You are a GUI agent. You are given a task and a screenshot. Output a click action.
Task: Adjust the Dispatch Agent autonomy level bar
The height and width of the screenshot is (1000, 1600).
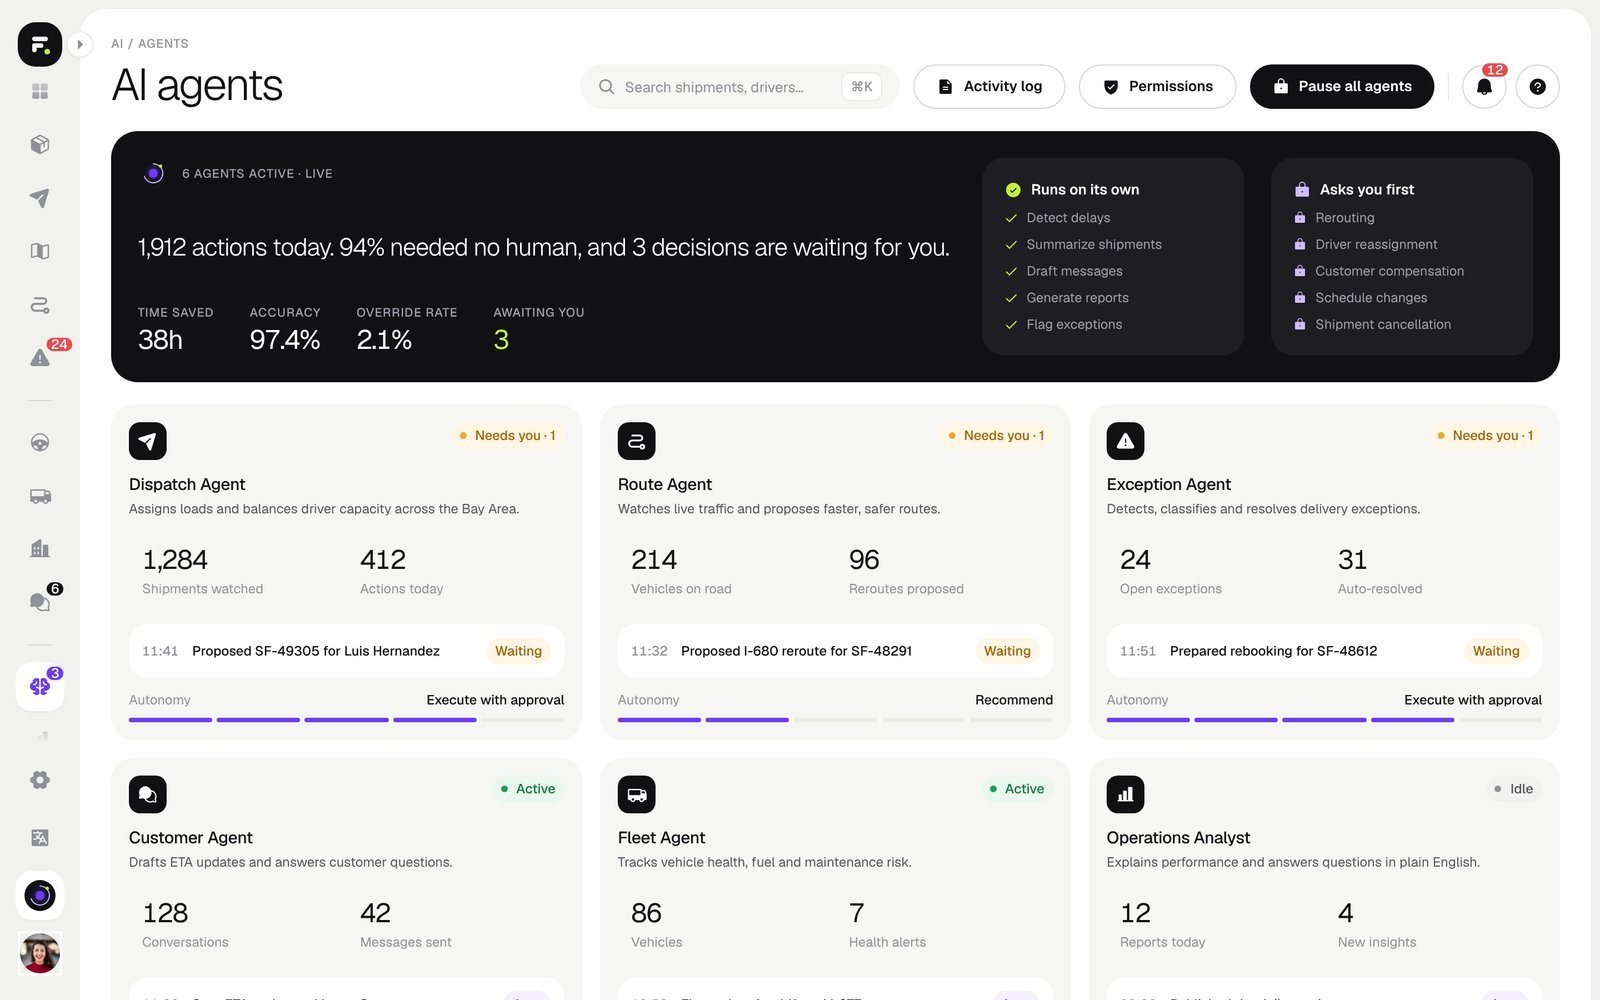click(x=347, y=720)
